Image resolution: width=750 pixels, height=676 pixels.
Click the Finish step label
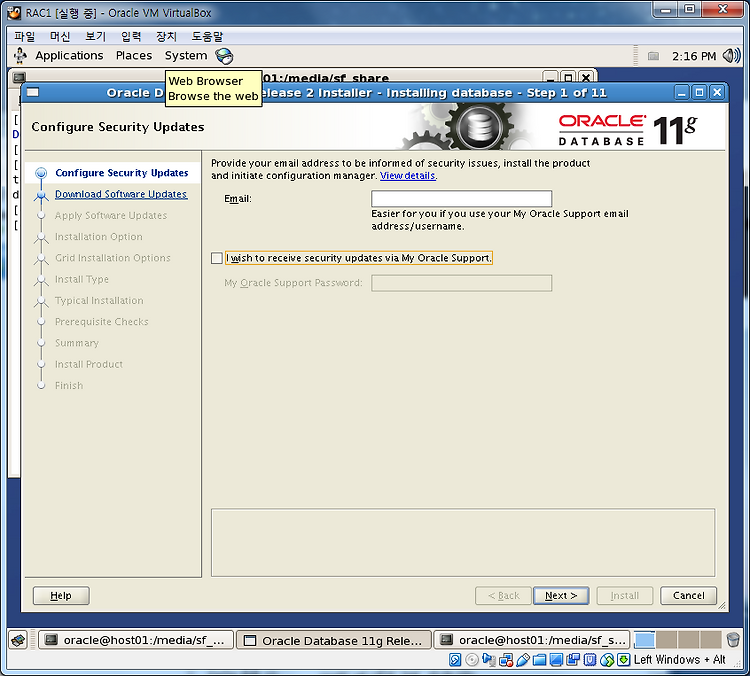point(69,386)
